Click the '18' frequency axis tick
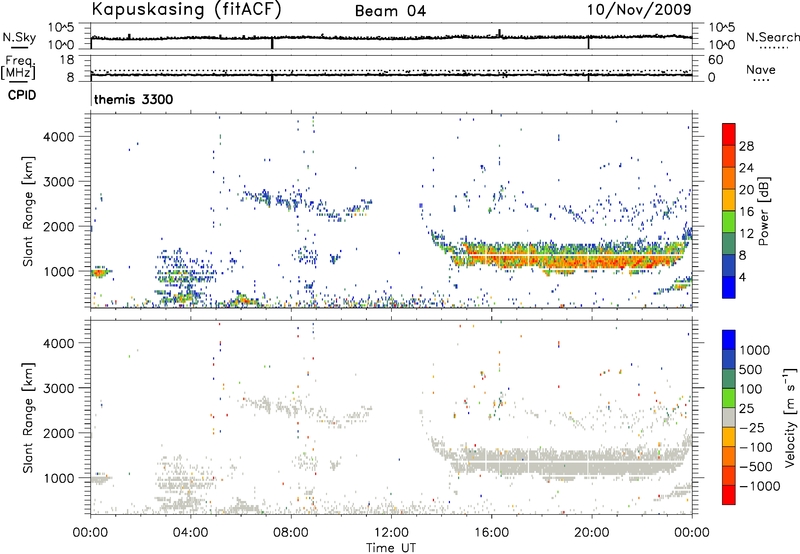800x554 pixels. click(x=66, y=60)
